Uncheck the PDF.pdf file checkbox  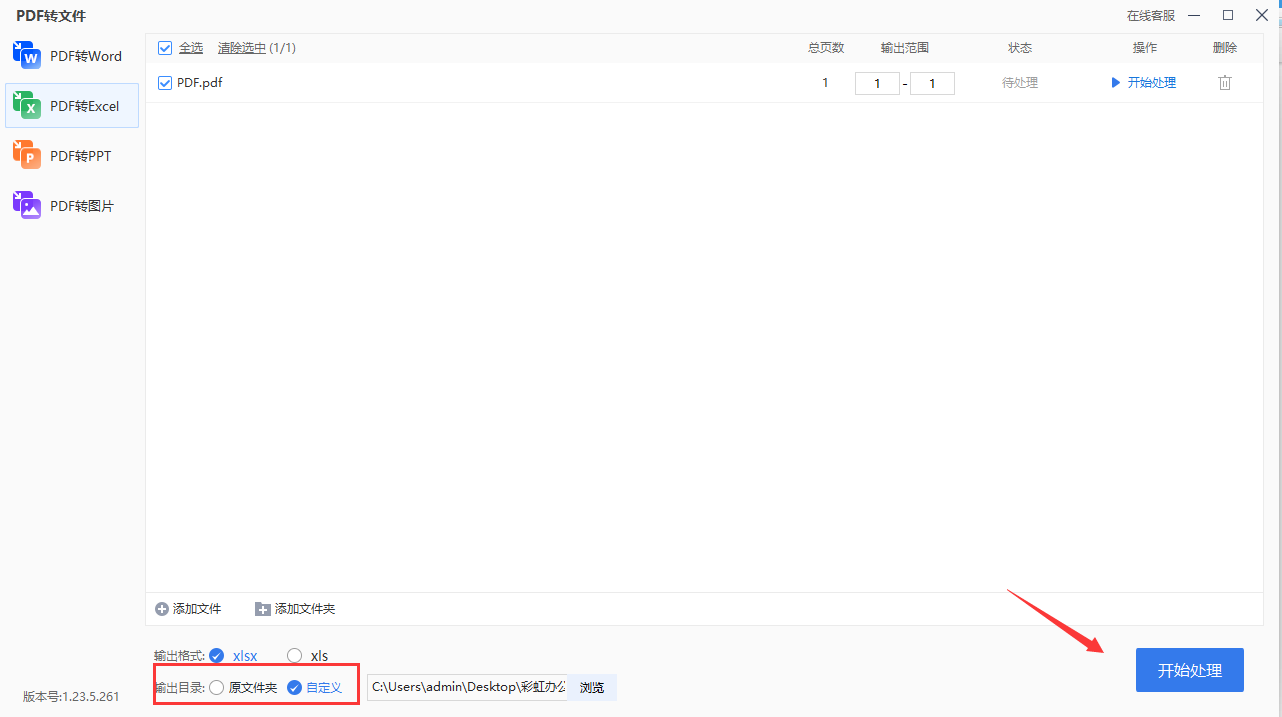(166, 83)
